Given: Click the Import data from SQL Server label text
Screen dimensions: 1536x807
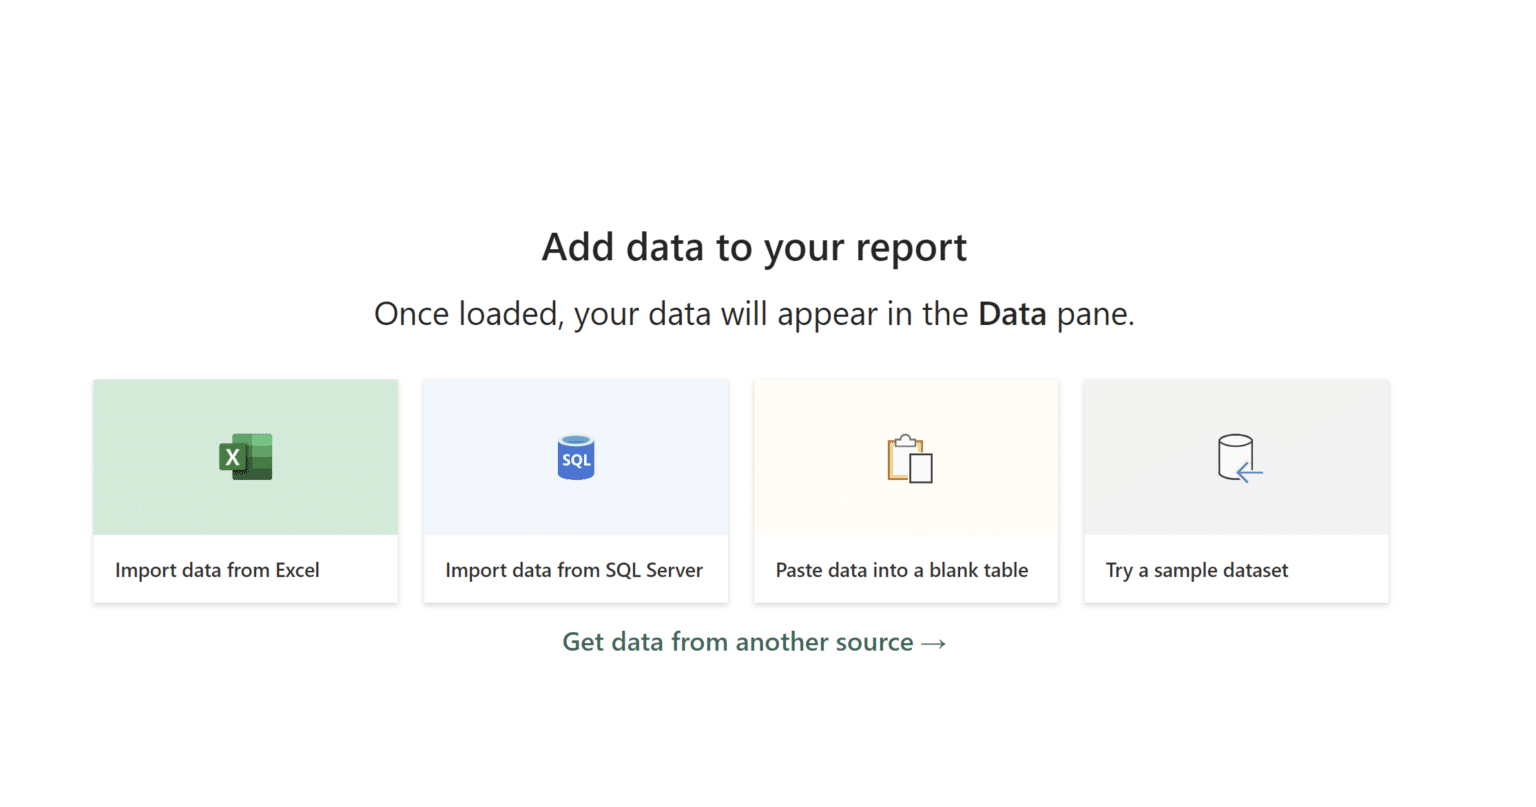Looking at the screenshot, I should point(572,569).
